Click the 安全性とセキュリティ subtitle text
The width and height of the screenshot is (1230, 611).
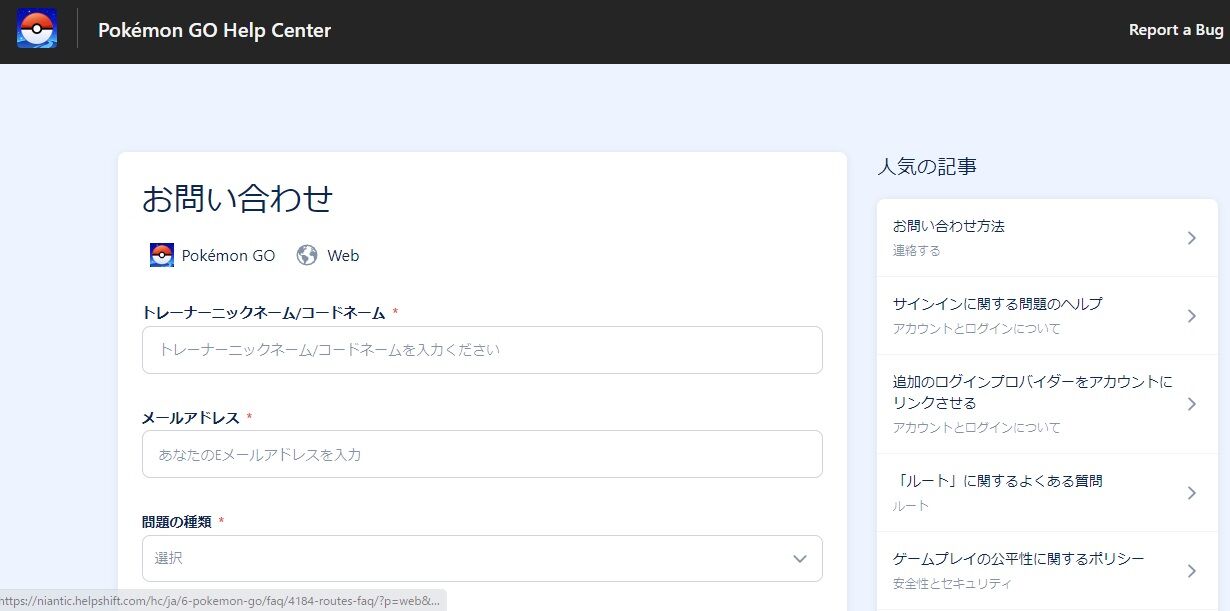[x=952, y=583]
